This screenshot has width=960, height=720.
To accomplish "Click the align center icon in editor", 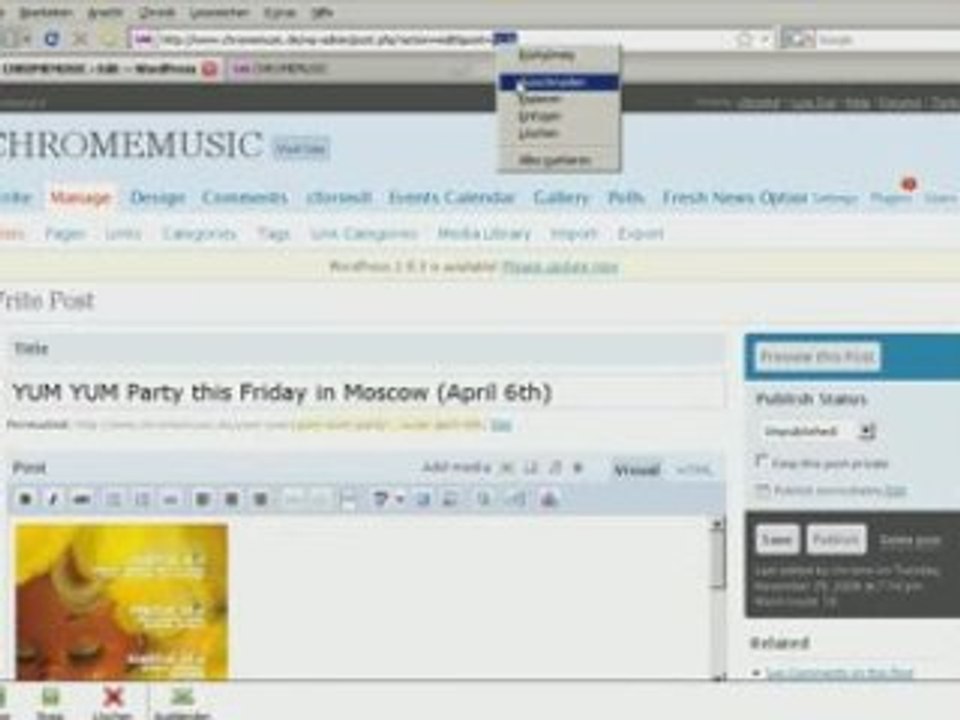I will 231,500.
